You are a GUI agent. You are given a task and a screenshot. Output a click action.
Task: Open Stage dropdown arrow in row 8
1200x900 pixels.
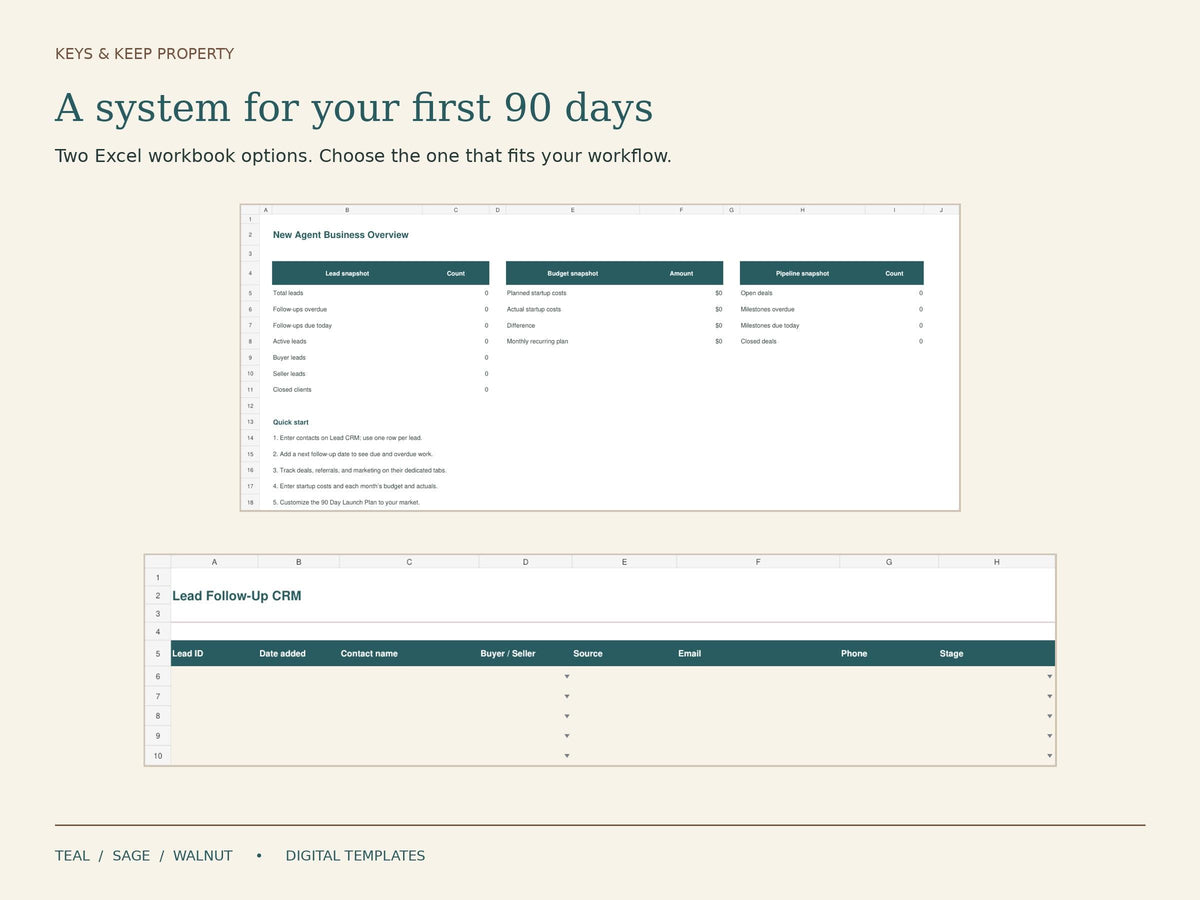click(x=1049, y=717)
